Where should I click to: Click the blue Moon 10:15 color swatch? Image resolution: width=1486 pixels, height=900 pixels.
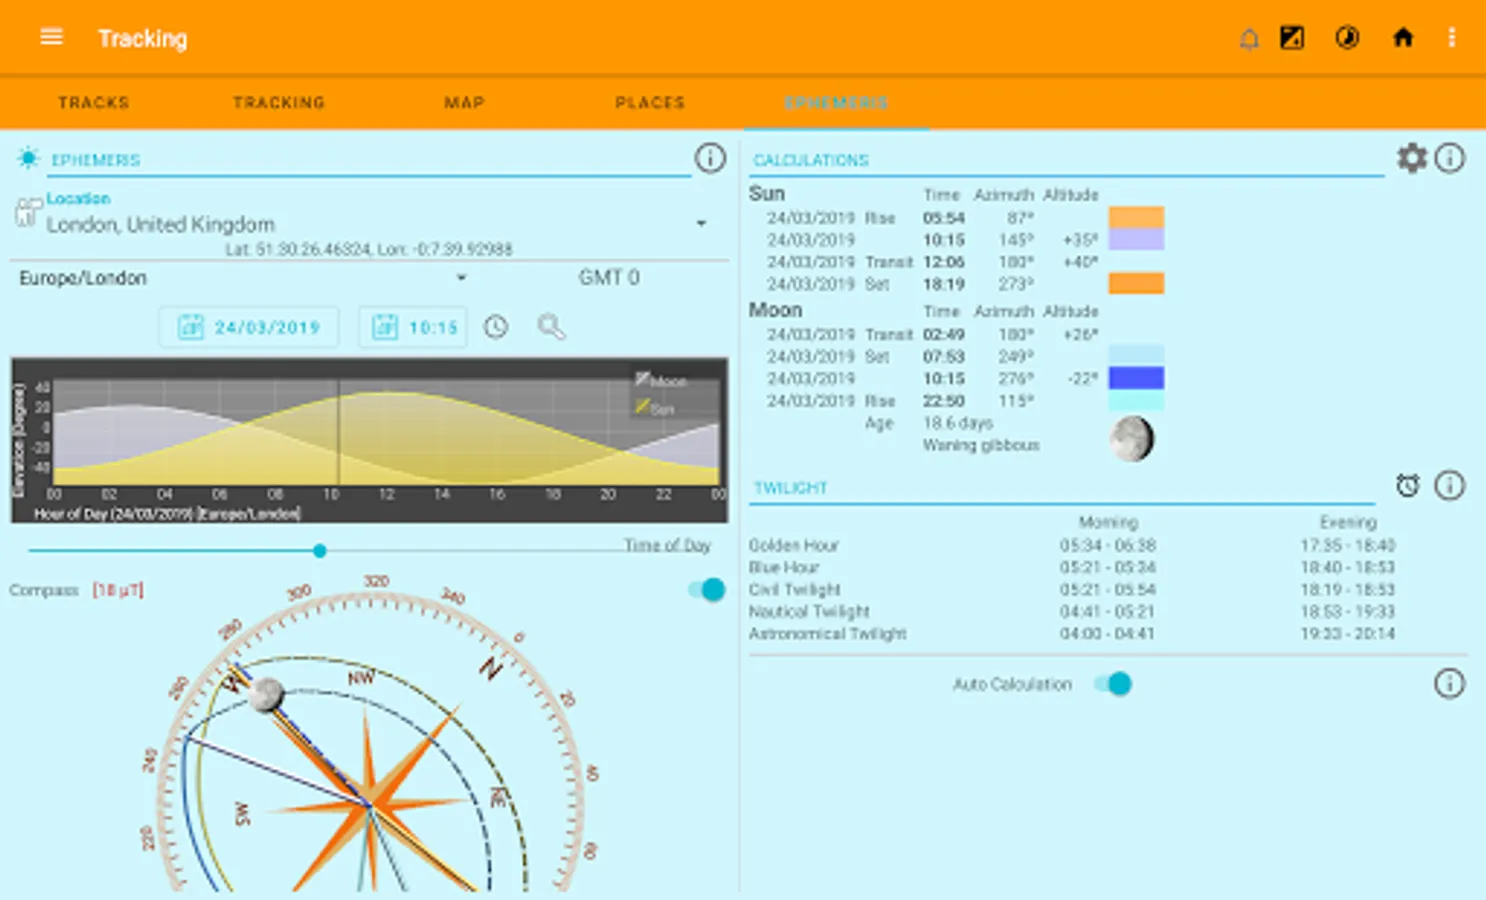(x=1136, y=378)
